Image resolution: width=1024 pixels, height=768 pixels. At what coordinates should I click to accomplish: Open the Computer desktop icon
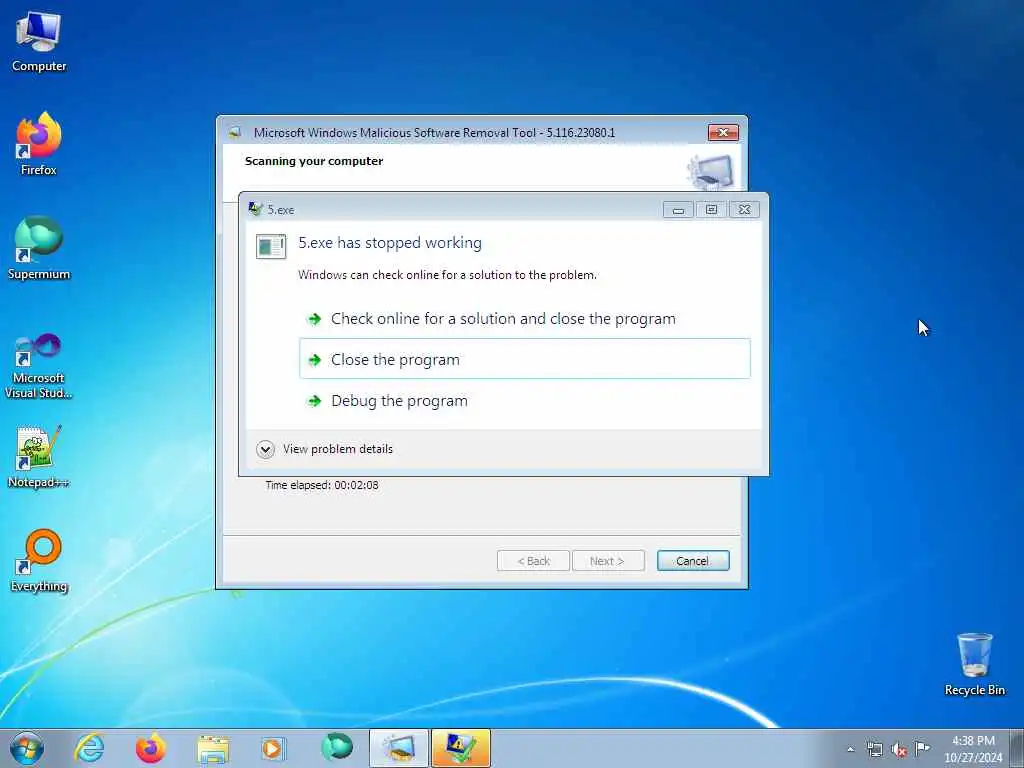point(39,42)
